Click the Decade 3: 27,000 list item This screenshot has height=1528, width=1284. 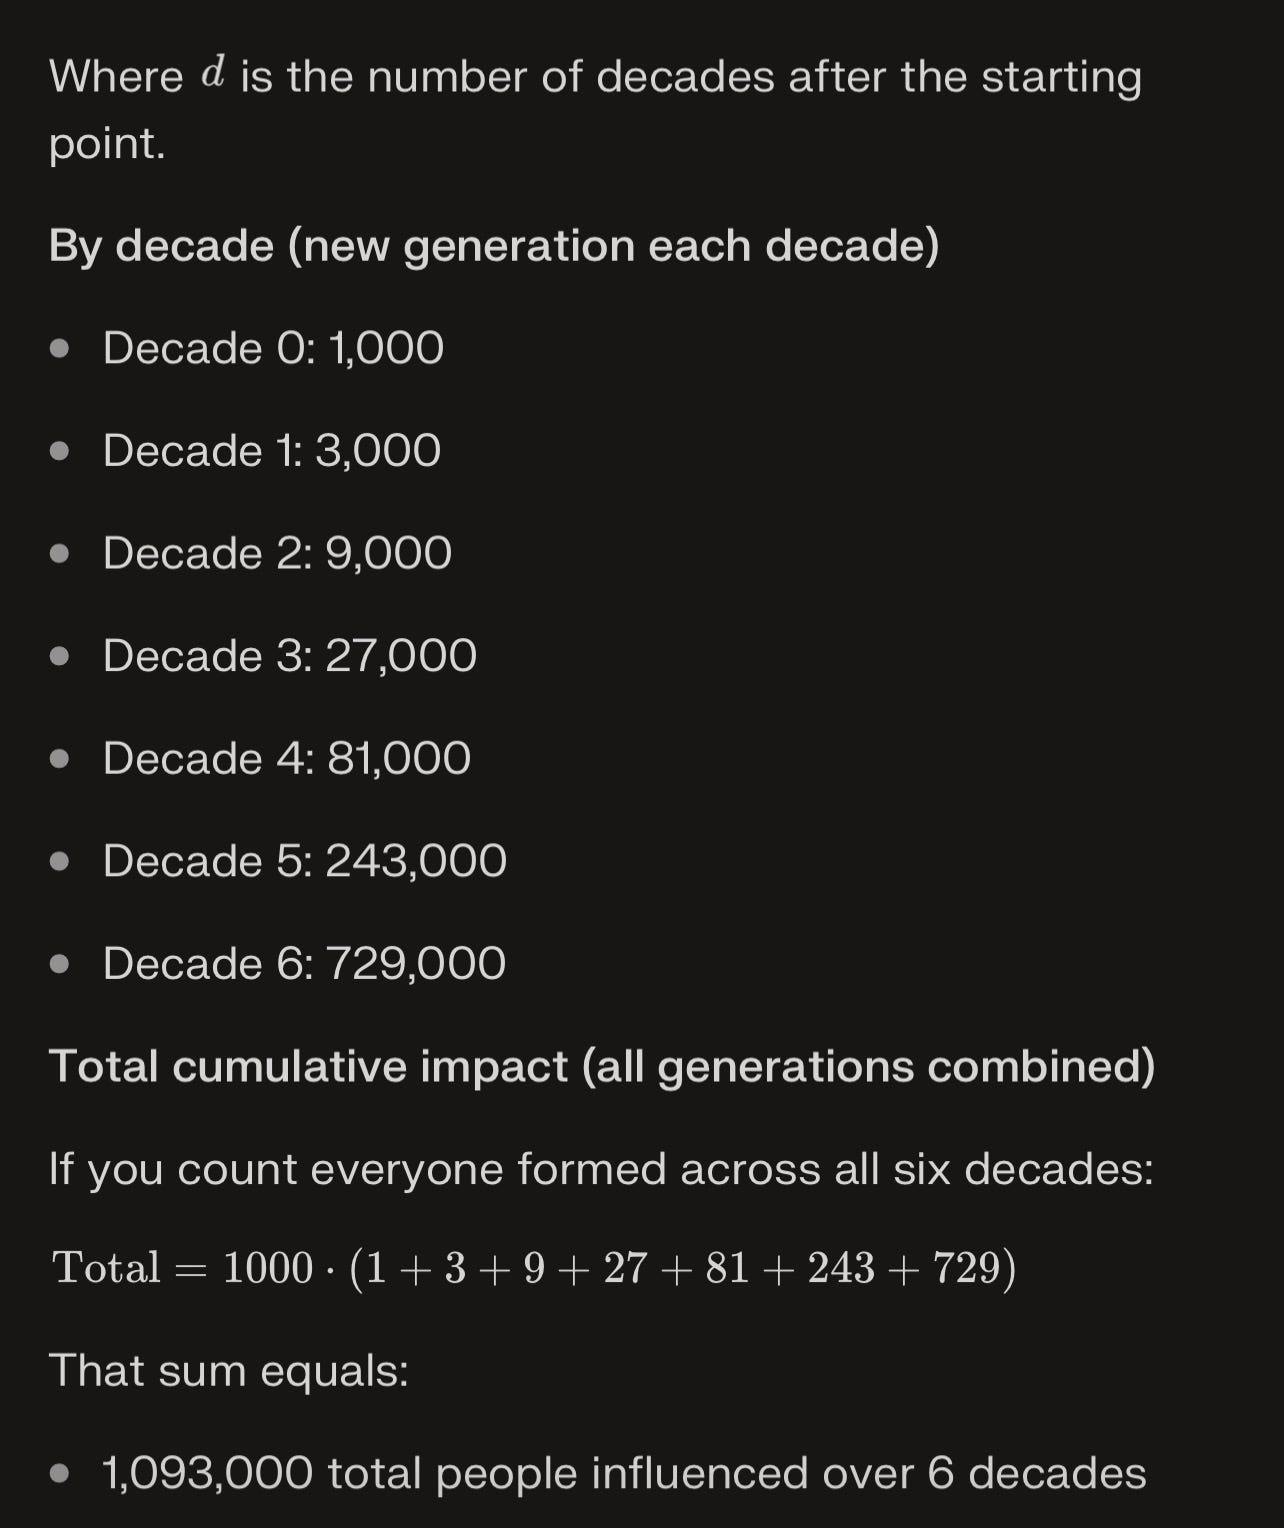[x=290, y=656]
